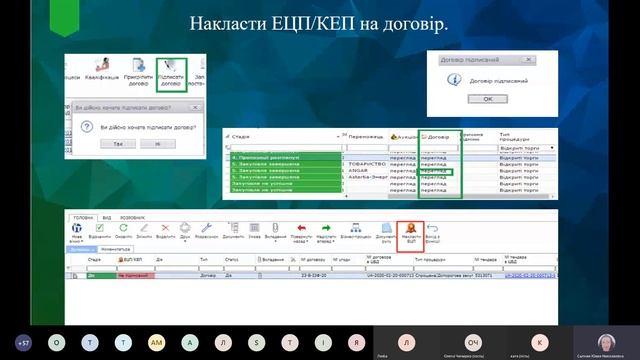This screenshot has height=360, width=640.
Task: Open the Відкриті торги filter dropdown
Action: point(552,148)
